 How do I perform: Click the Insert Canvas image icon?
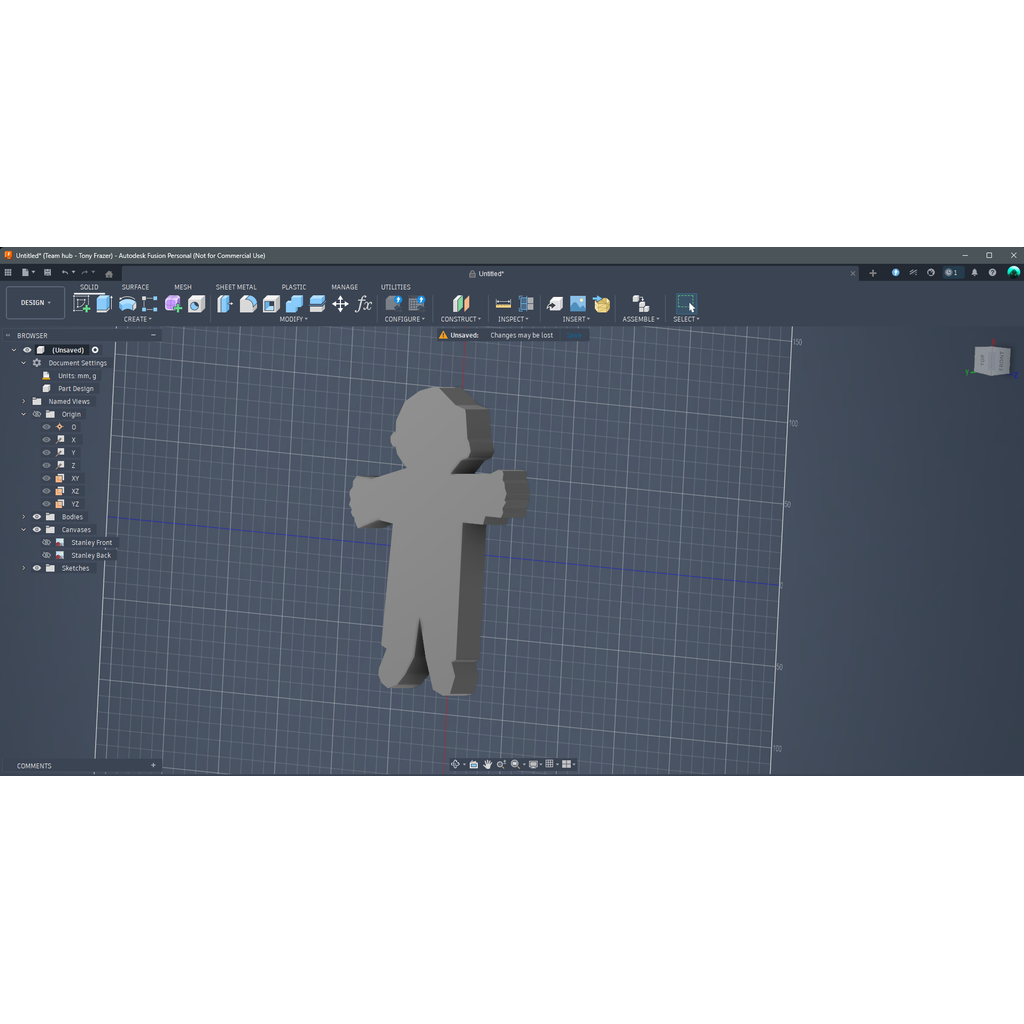point(578,304)
